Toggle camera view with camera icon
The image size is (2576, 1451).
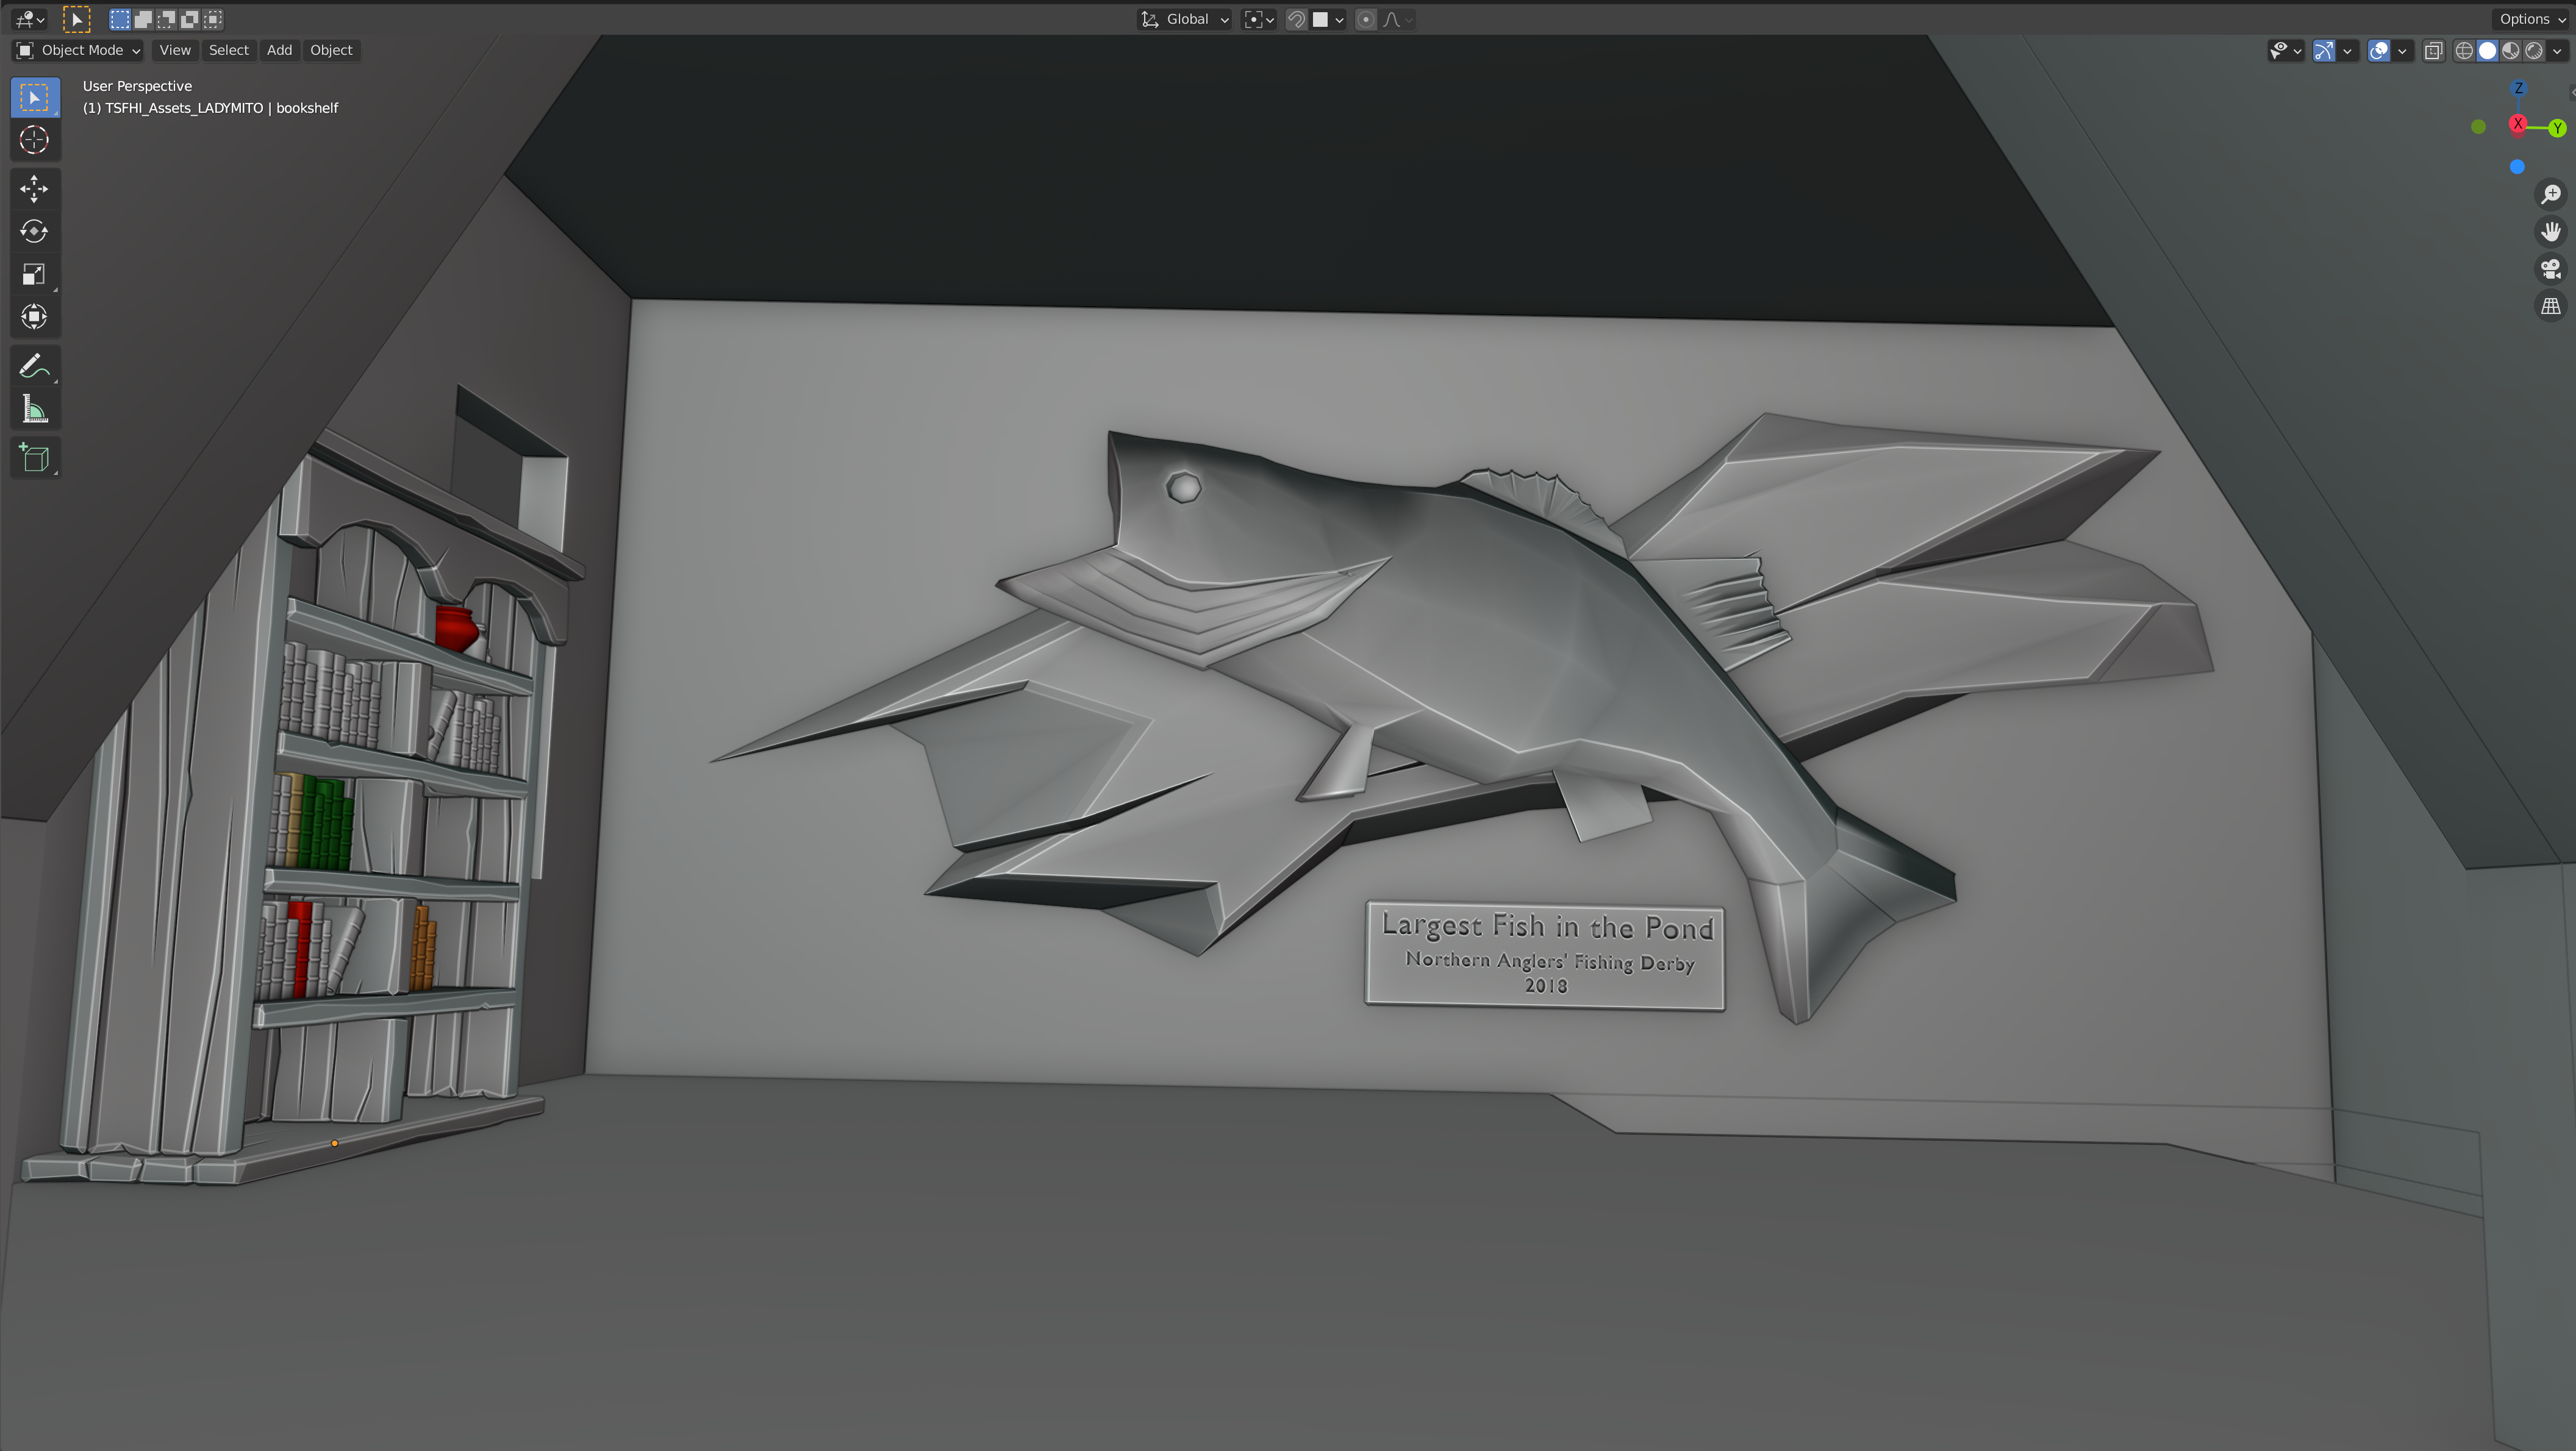tap(2550, 269)
